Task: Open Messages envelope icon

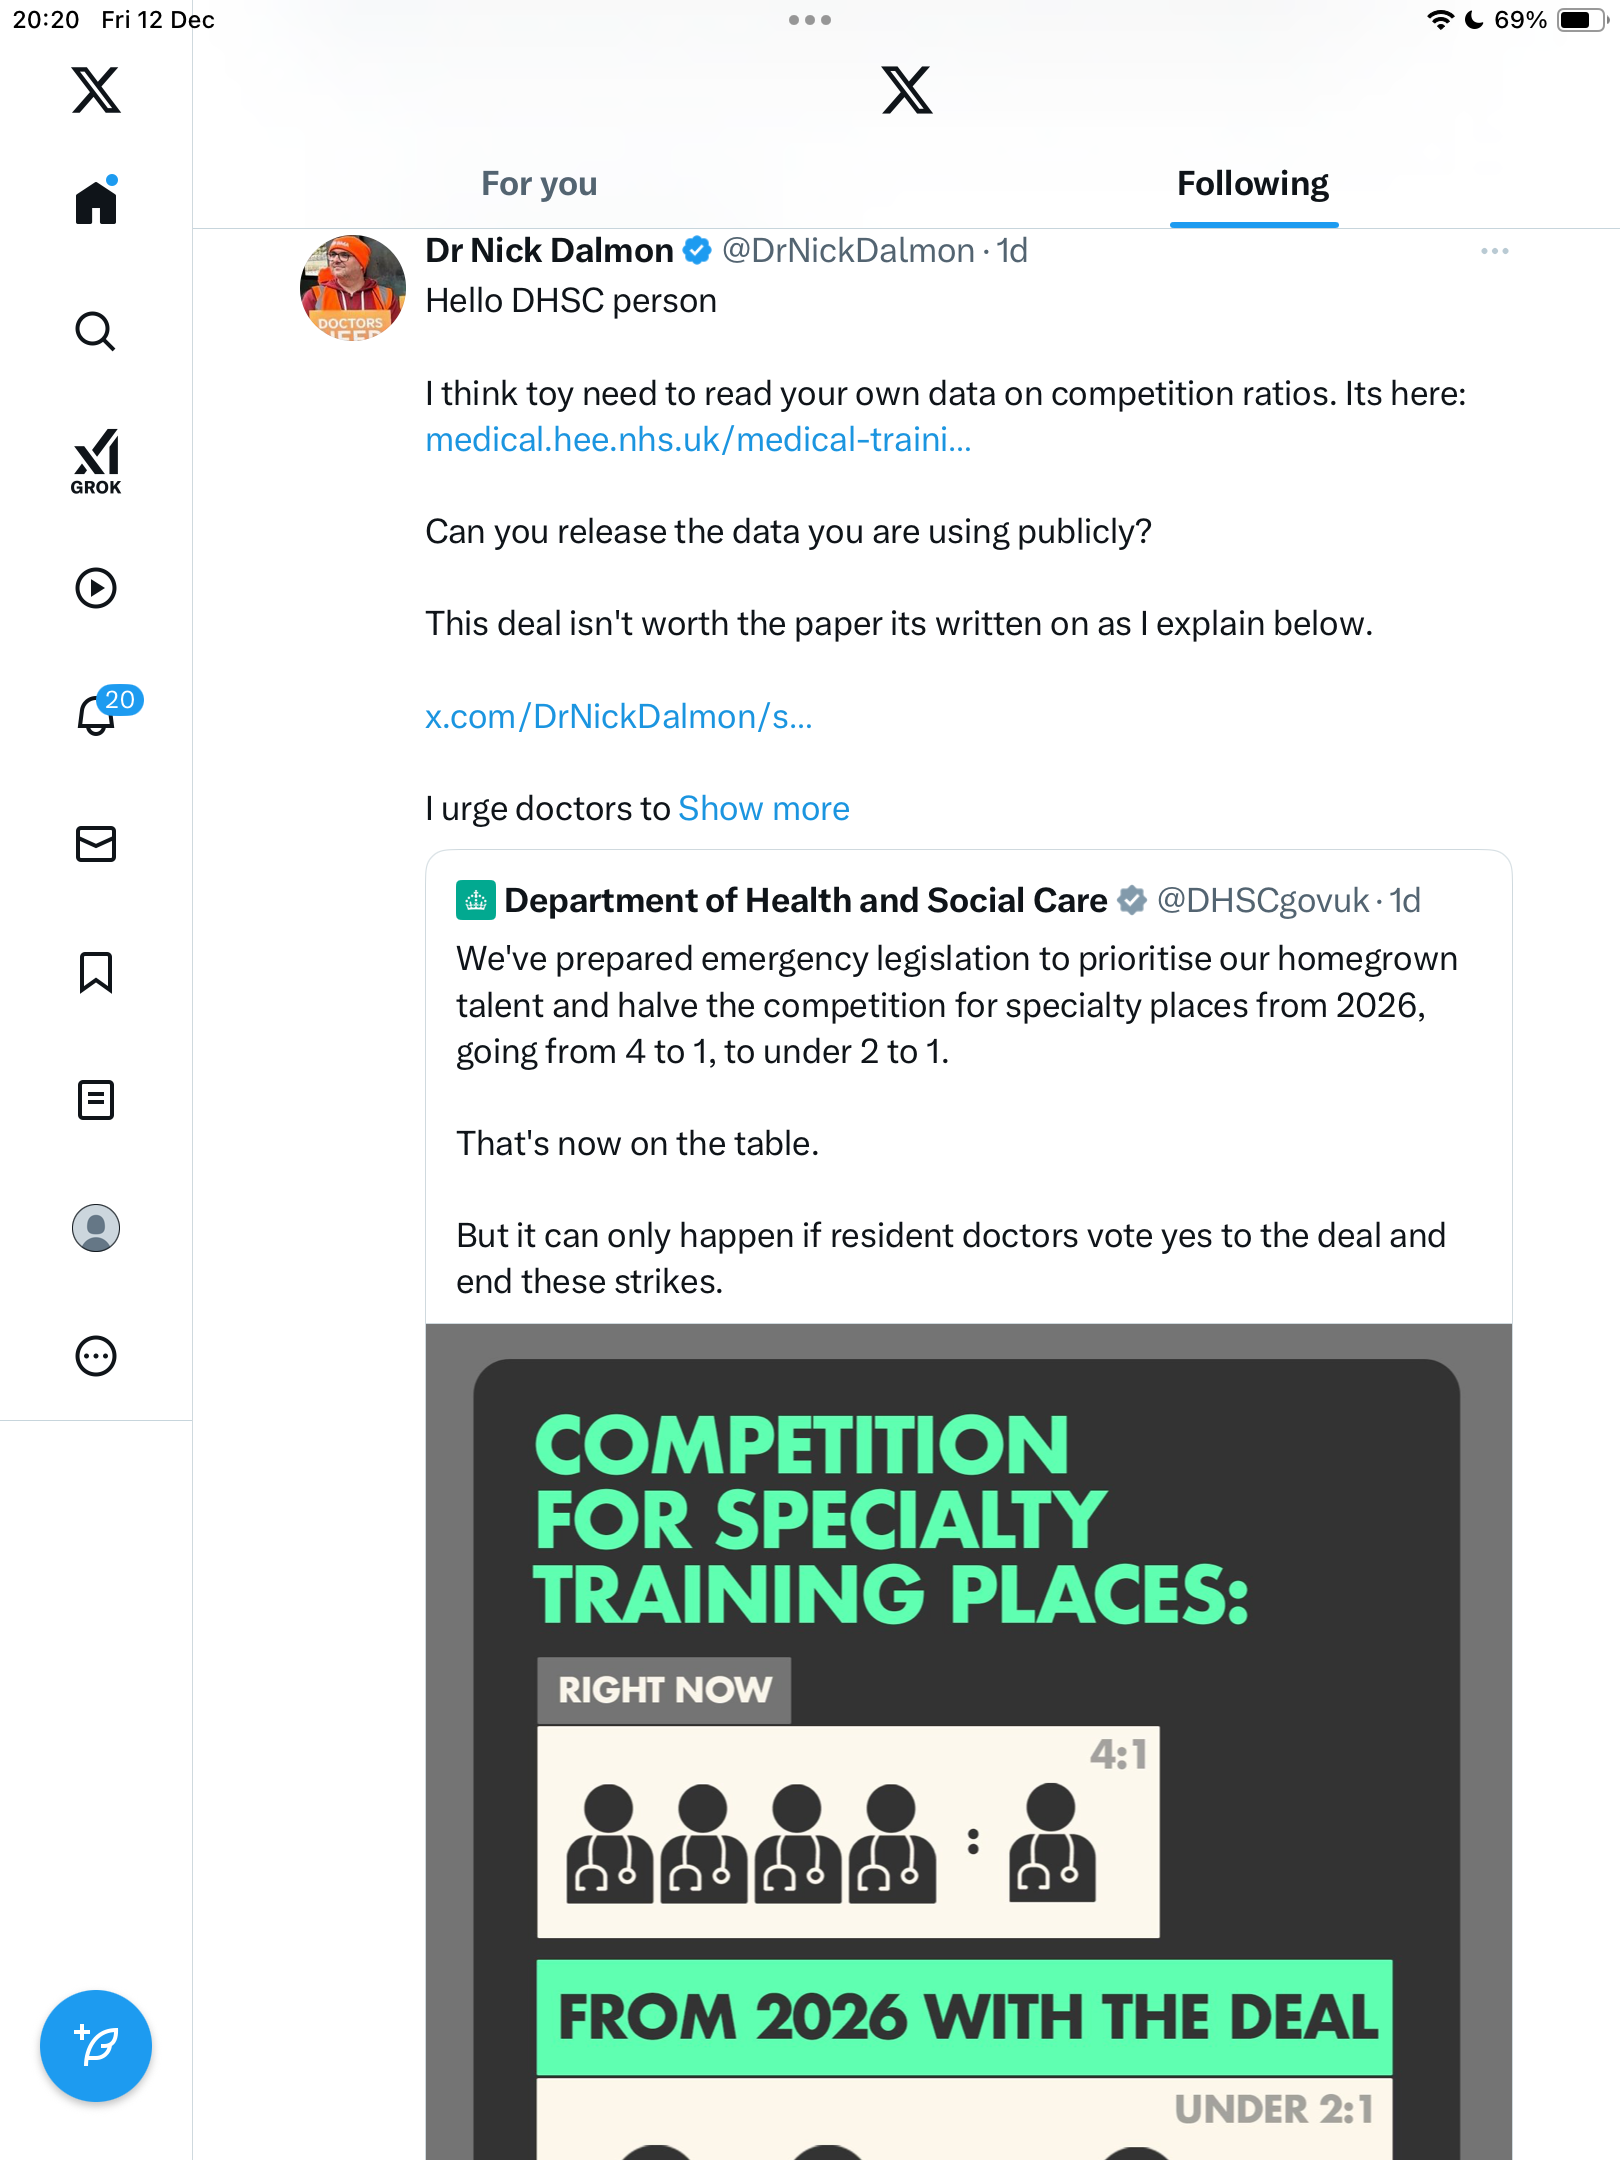Action: (x=96, y=844)
